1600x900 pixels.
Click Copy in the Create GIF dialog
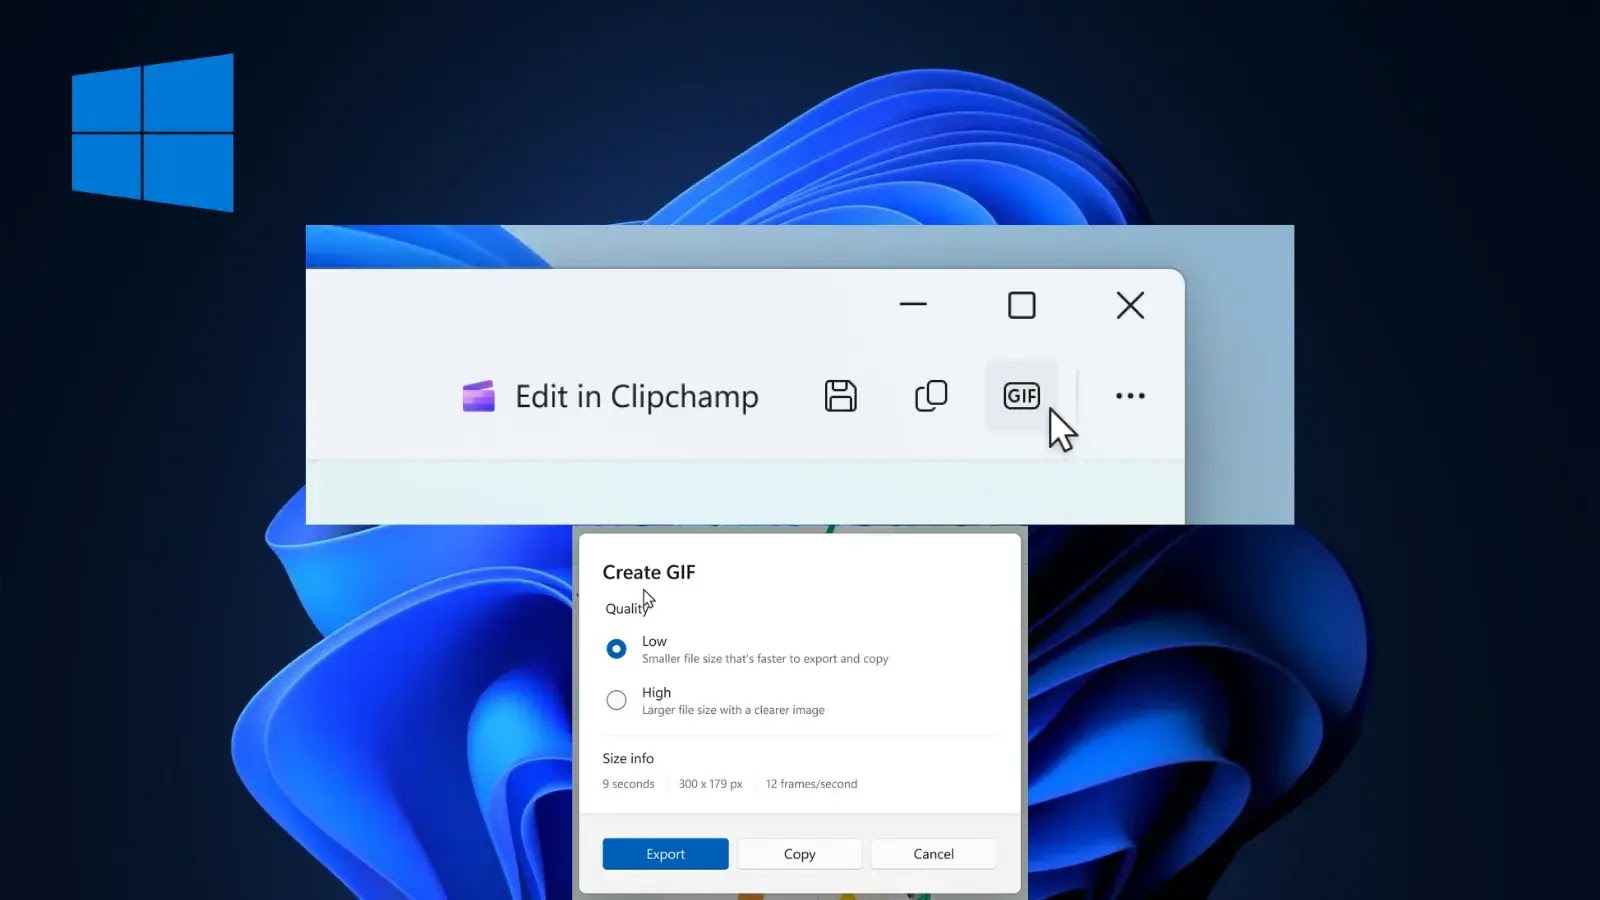tap(799, 853)
